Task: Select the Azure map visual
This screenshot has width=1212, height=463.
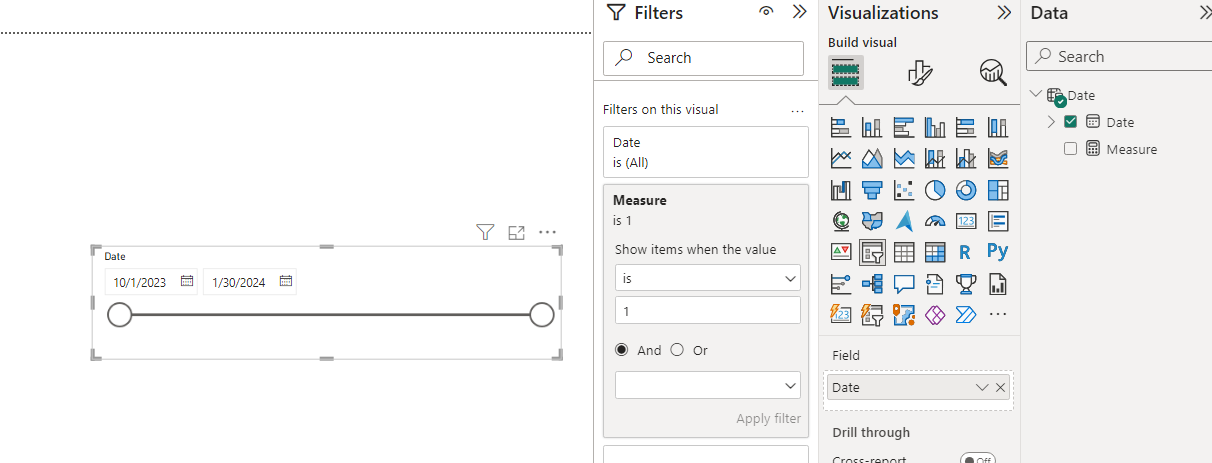Action: coord(904,221)
